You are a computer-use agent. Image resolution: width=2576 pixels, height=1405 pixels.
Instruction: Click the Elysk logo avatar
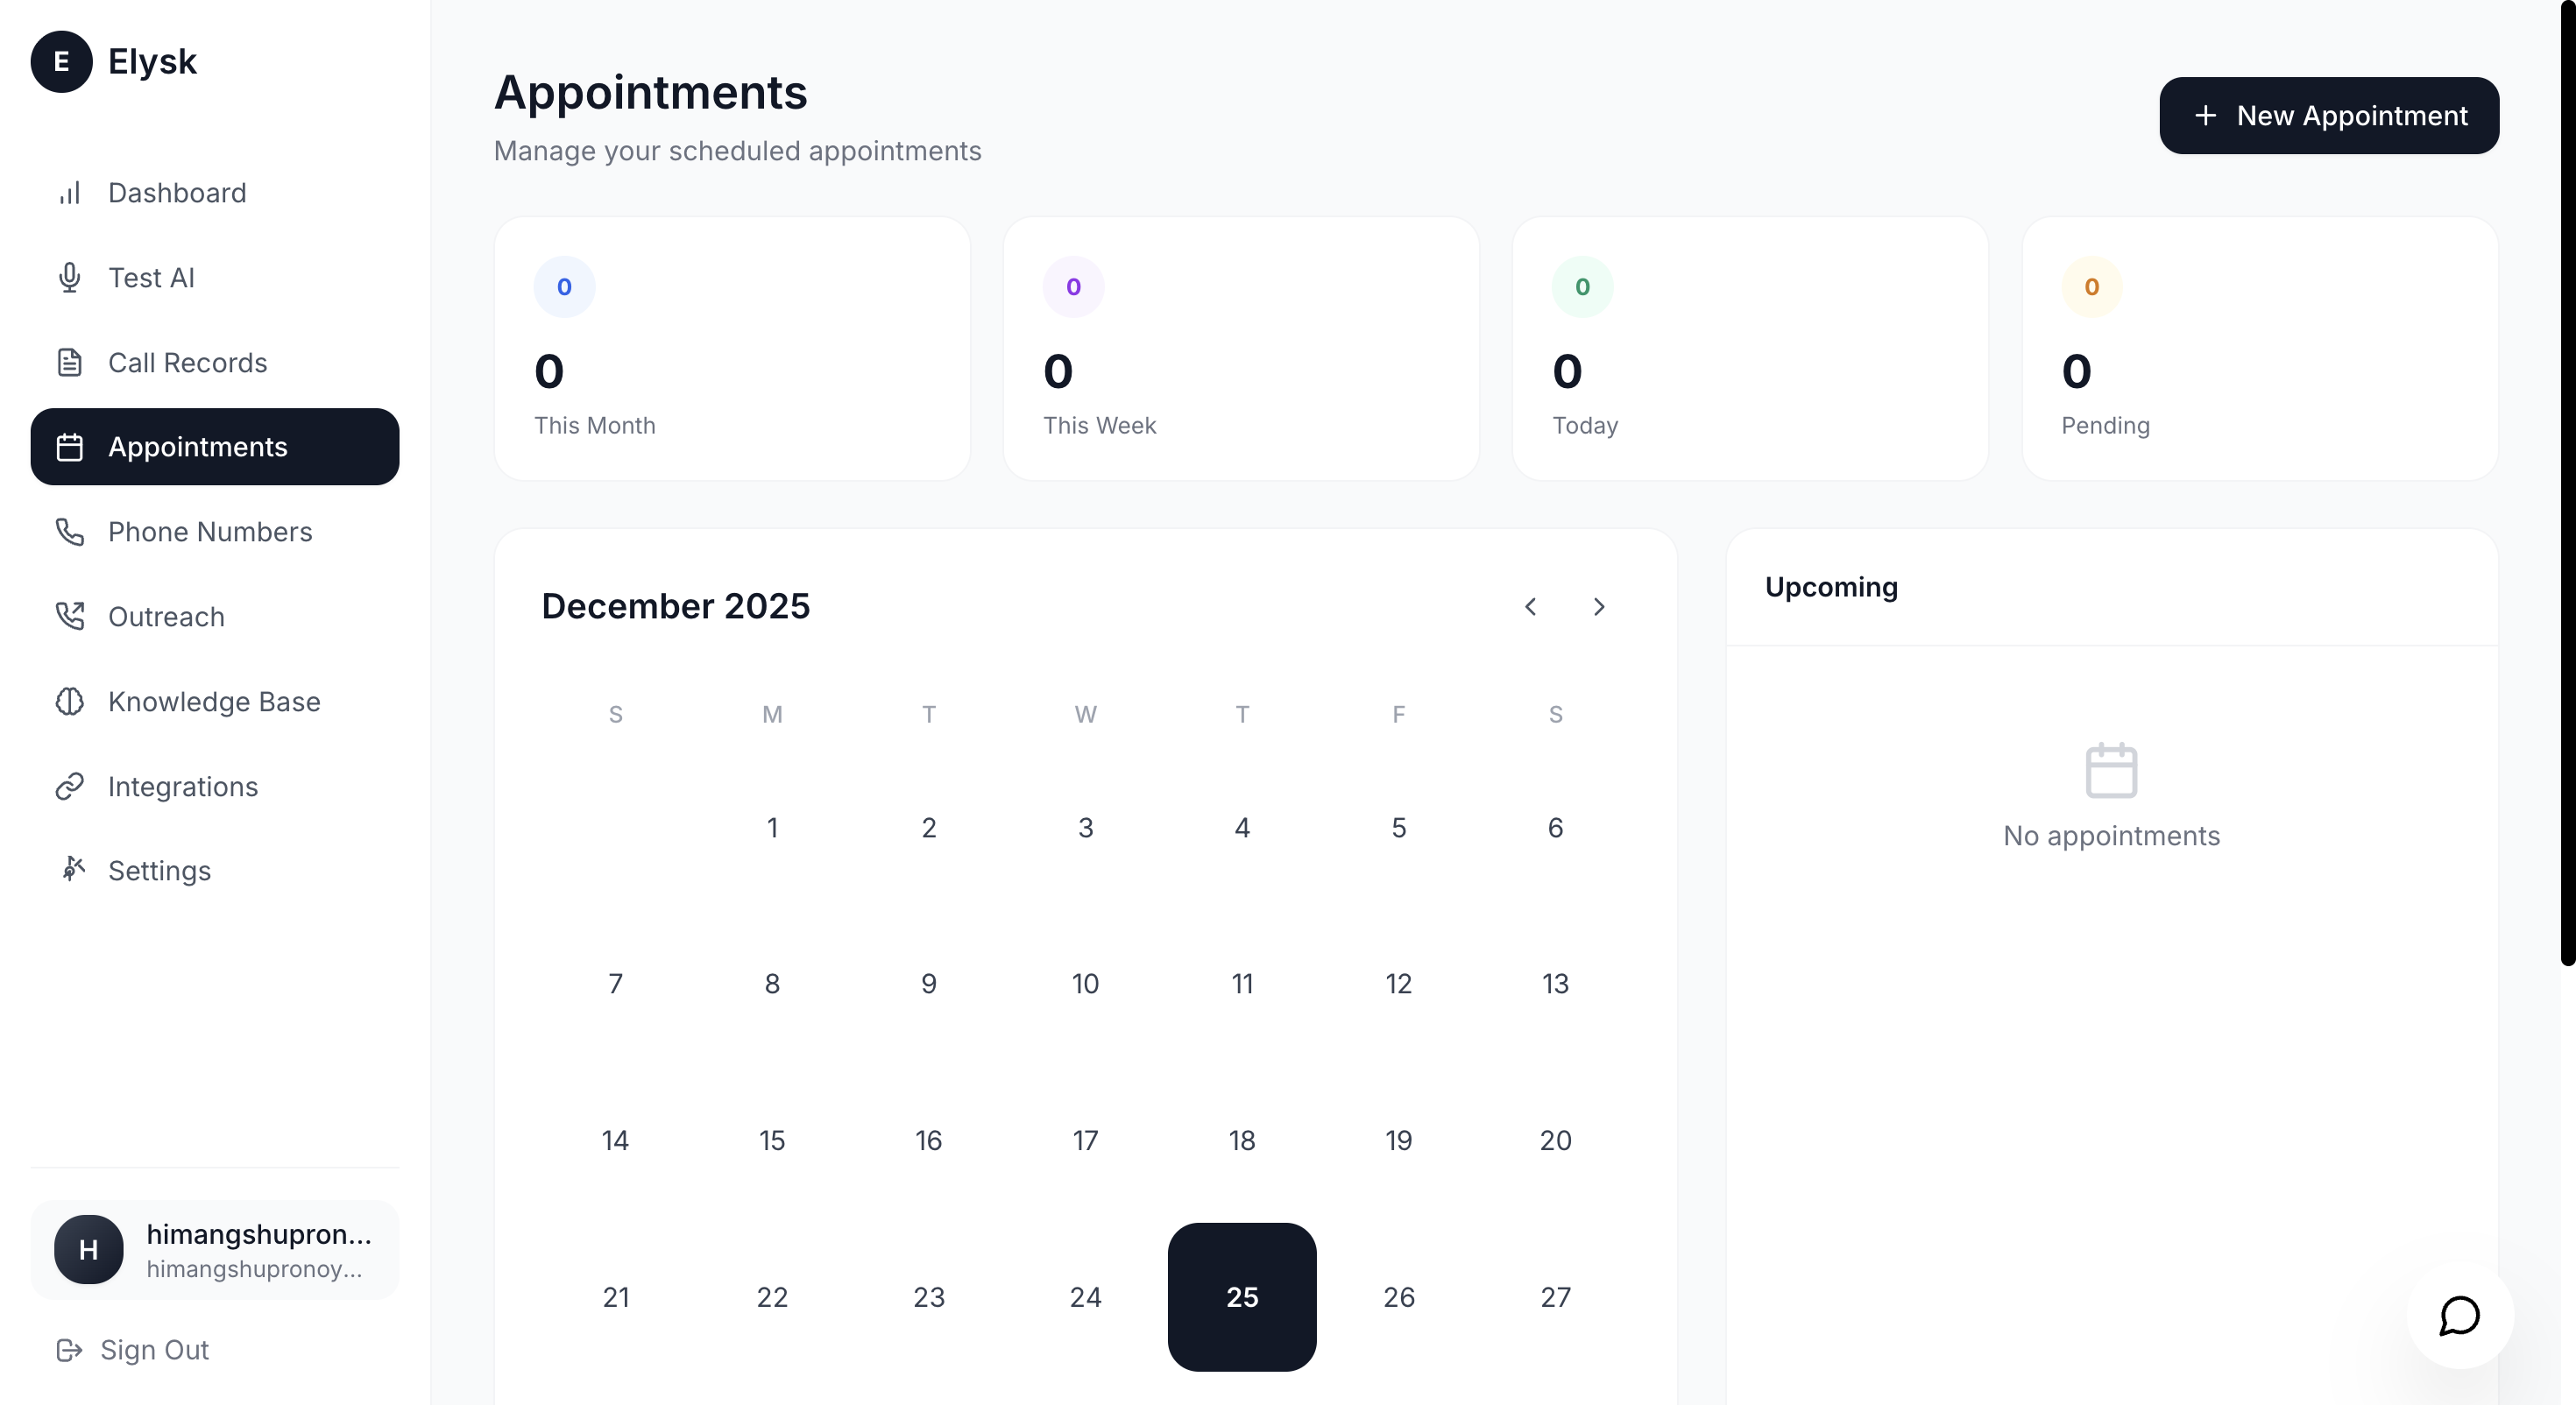click(x=61, y=61)
